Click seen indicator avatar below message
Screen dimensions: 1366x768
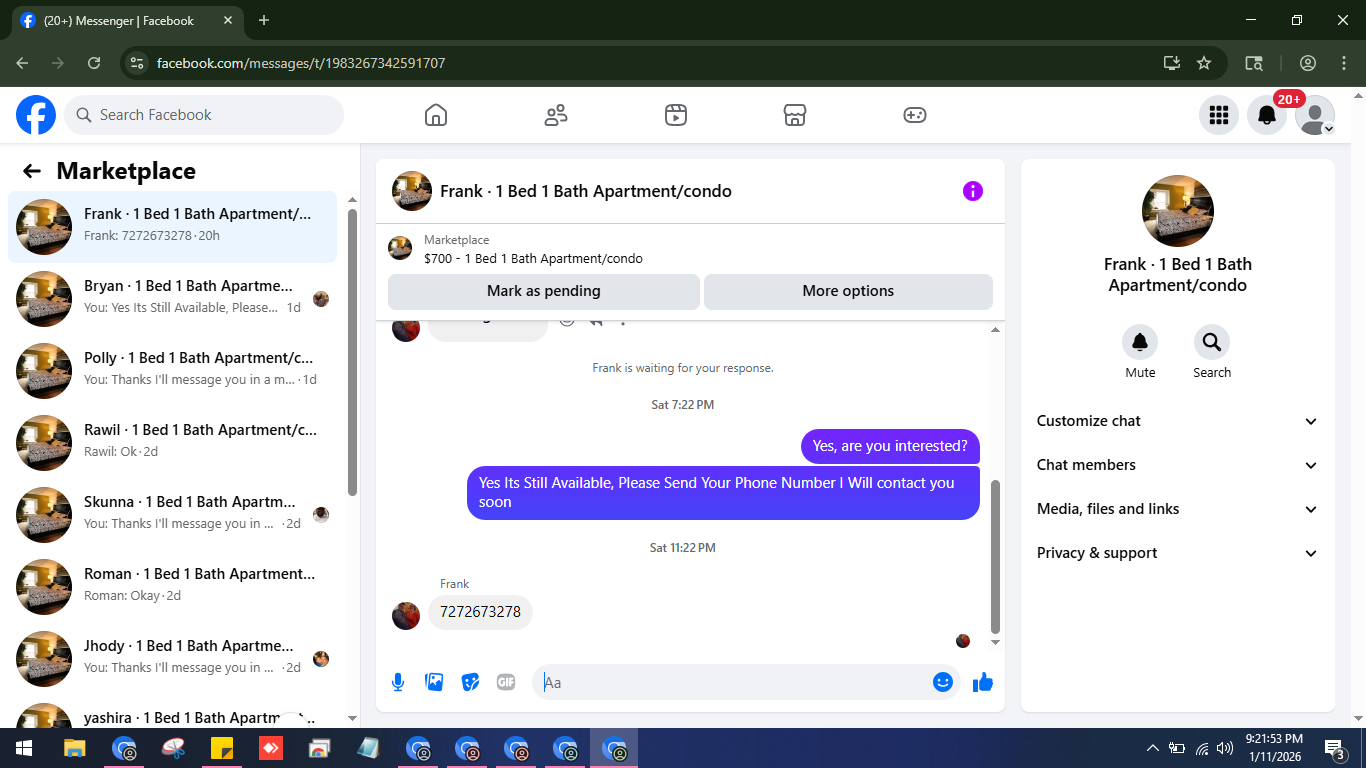click(x=963, y=641)
